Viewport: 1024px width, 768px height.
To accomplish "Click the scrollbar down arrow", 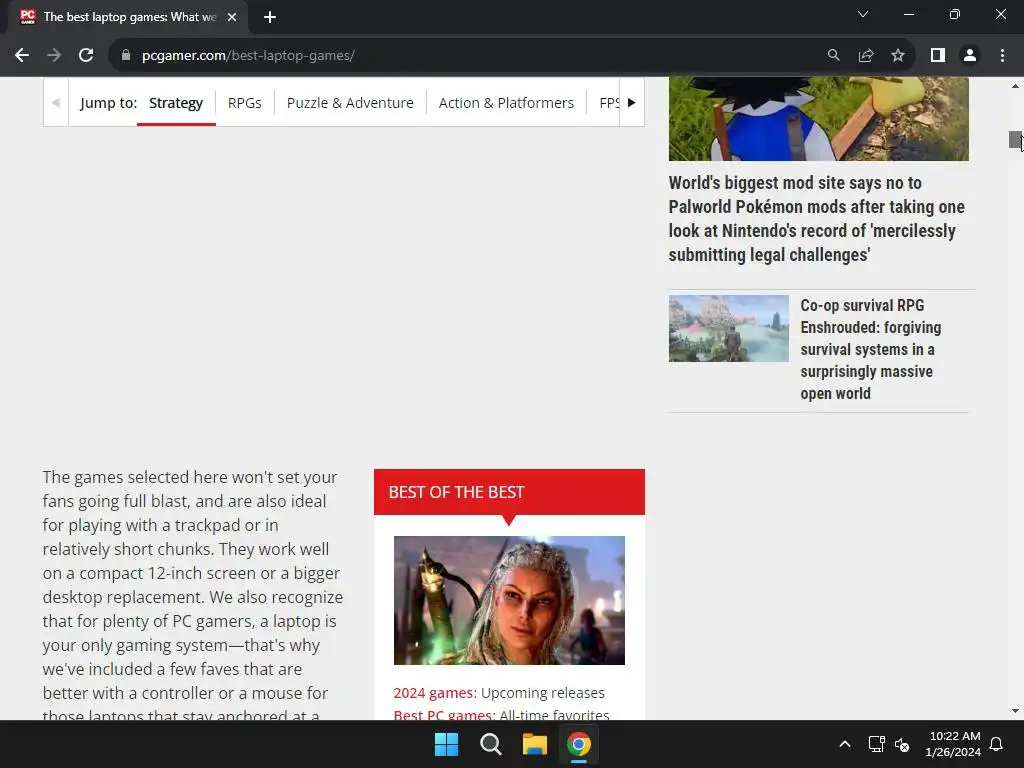I will tap(1015, 711).
